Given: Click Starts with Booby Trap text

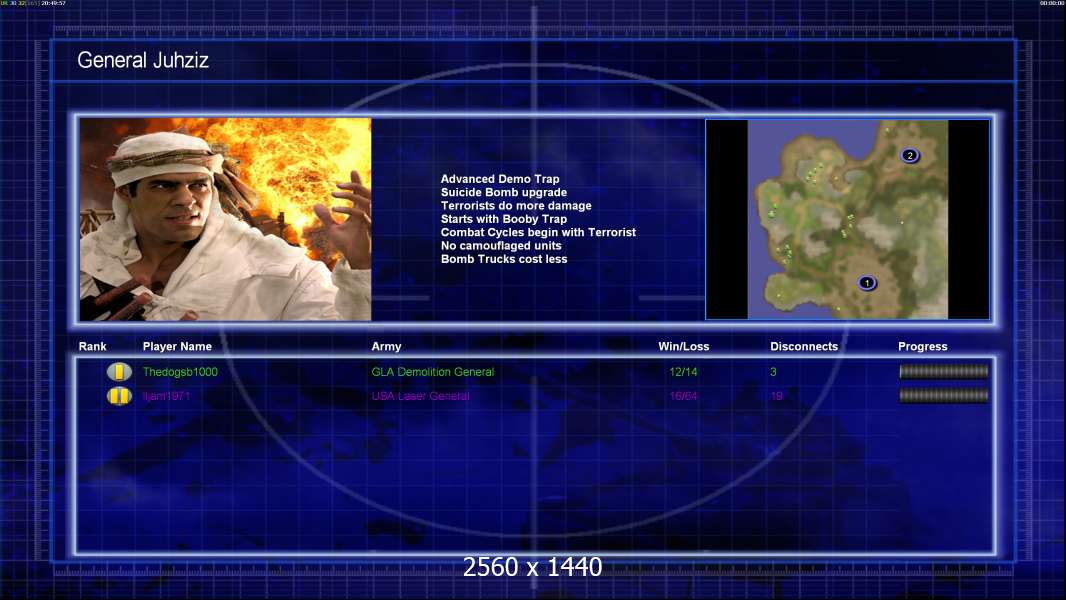Looking at the screenshot, I should 504,219.
